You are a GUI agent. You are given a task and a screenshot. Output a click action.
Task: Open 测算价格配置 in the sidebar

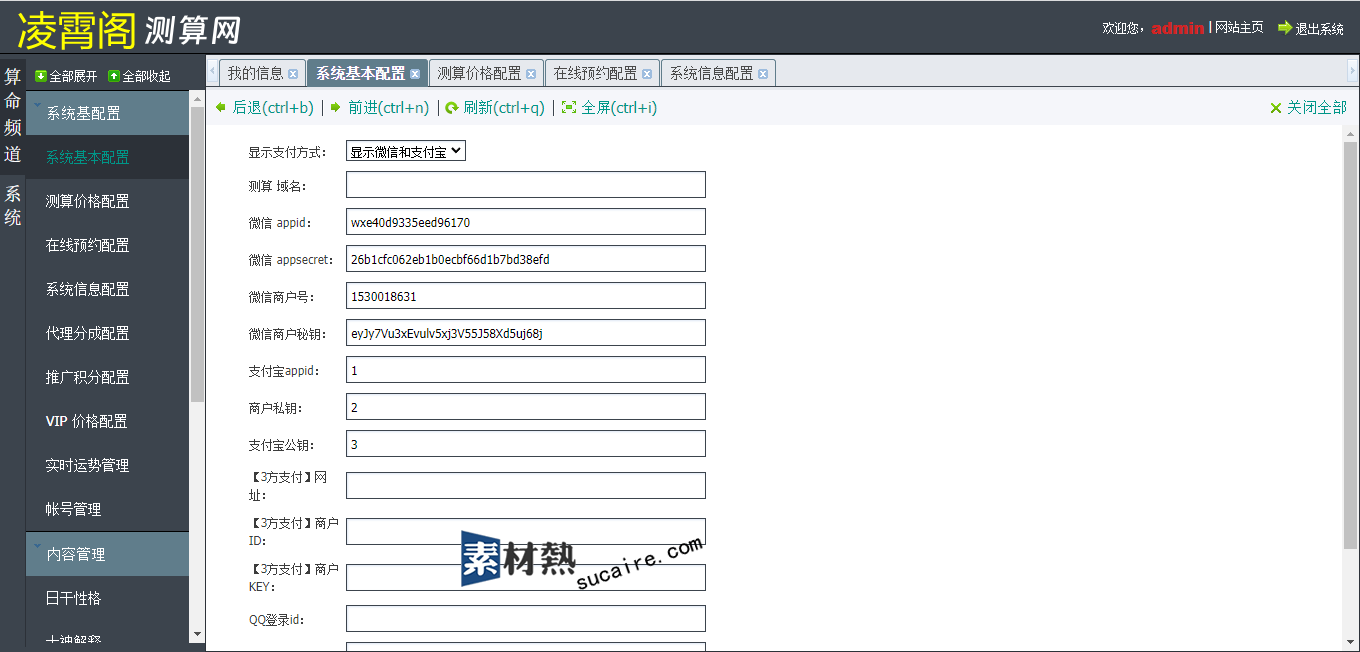(107, 201)
